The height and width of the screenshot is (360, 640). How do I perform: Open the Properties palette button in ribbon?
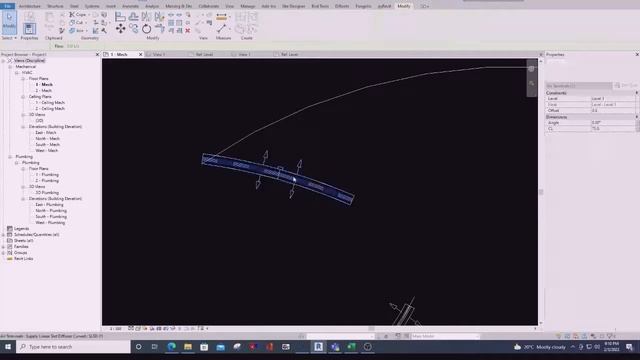coord(29,29)
